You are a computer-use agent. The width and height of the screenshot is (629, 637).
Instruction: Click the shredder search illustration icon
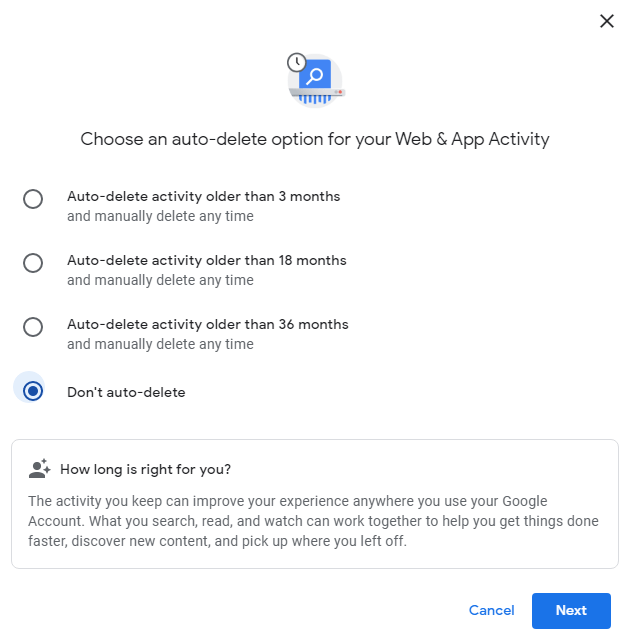pos(316,81)
